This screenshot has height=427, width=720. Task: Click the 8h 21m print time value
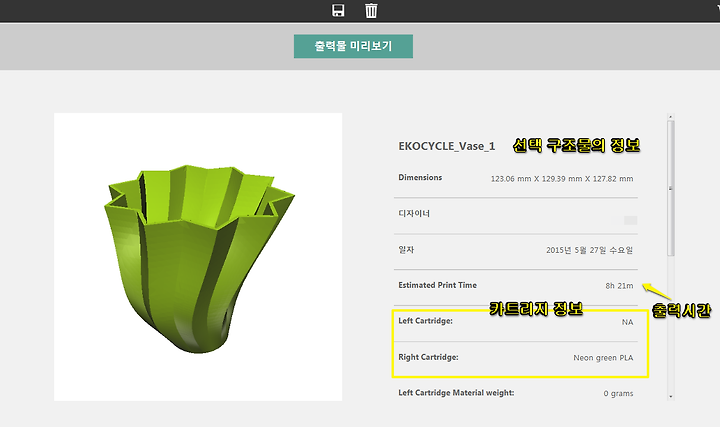[x=619, y=286]
